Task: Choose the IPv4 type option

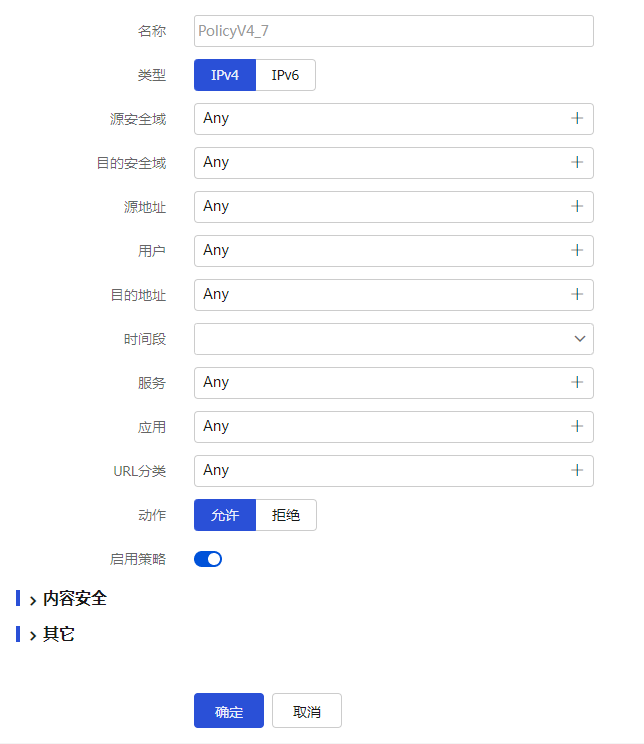Action: pyautogui.click(x=225, y=75)
